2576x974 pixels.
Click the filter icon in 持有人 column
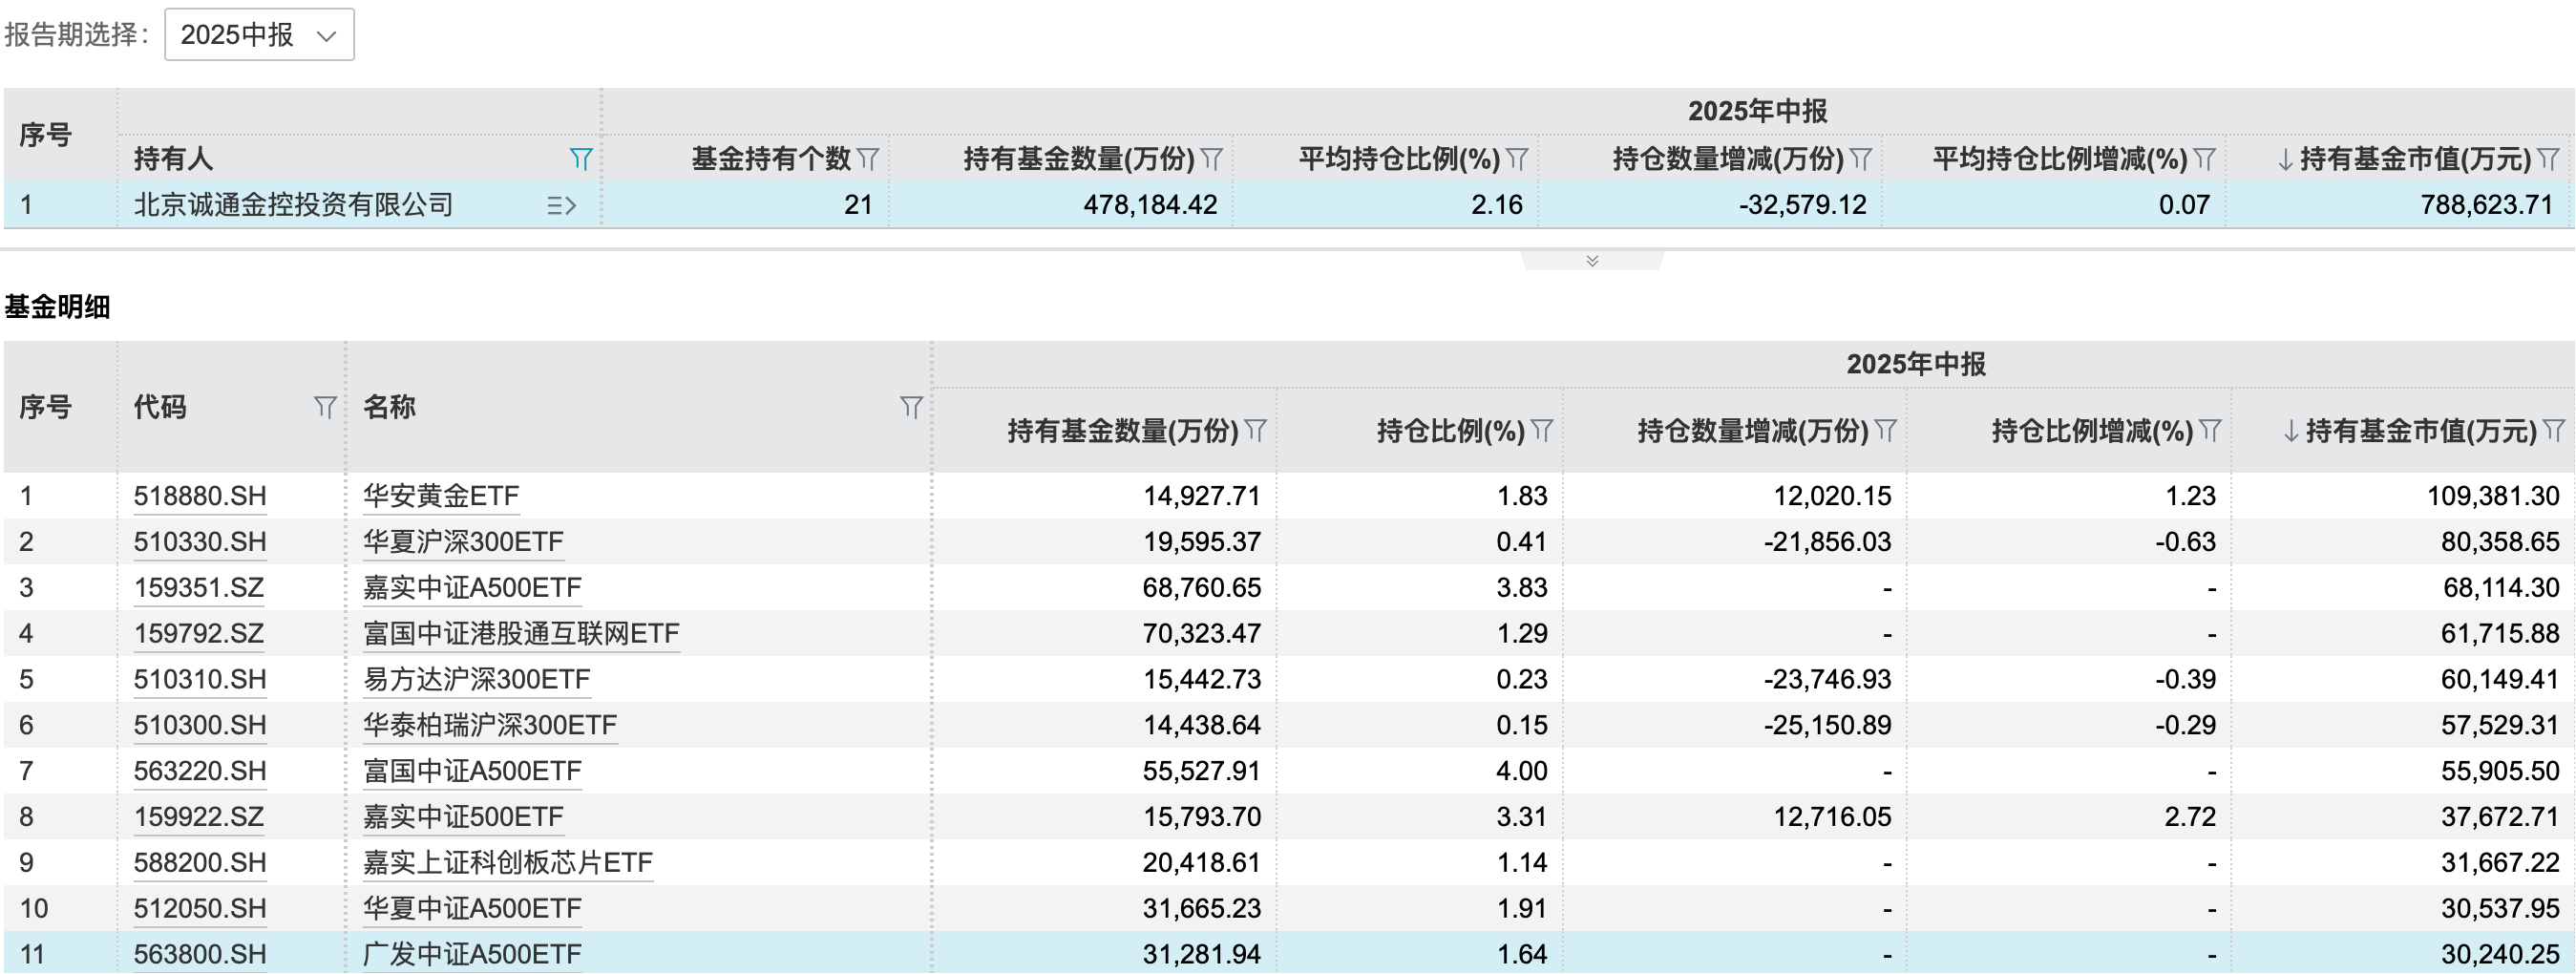pyautogui.click(x=580, y=159)
